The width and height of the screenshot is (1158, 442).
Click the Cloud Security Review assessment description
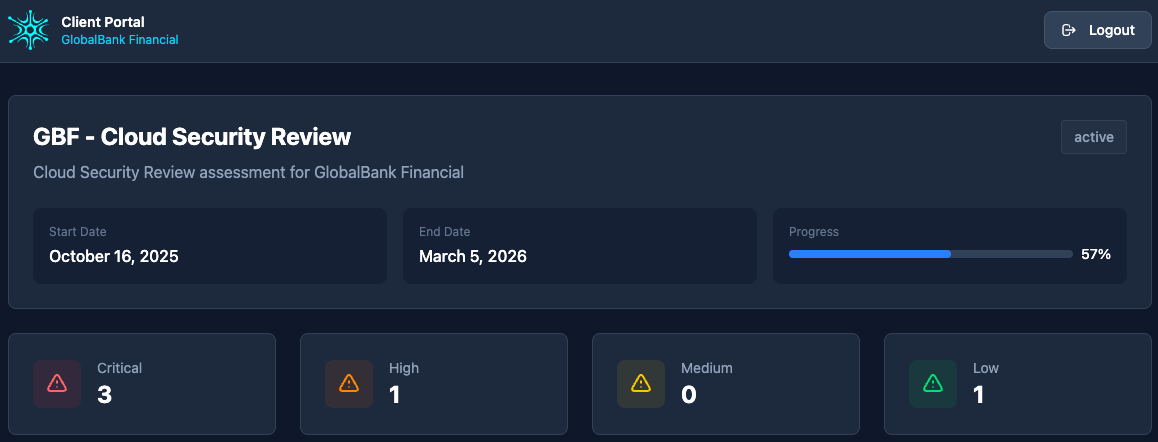point(248,172)
